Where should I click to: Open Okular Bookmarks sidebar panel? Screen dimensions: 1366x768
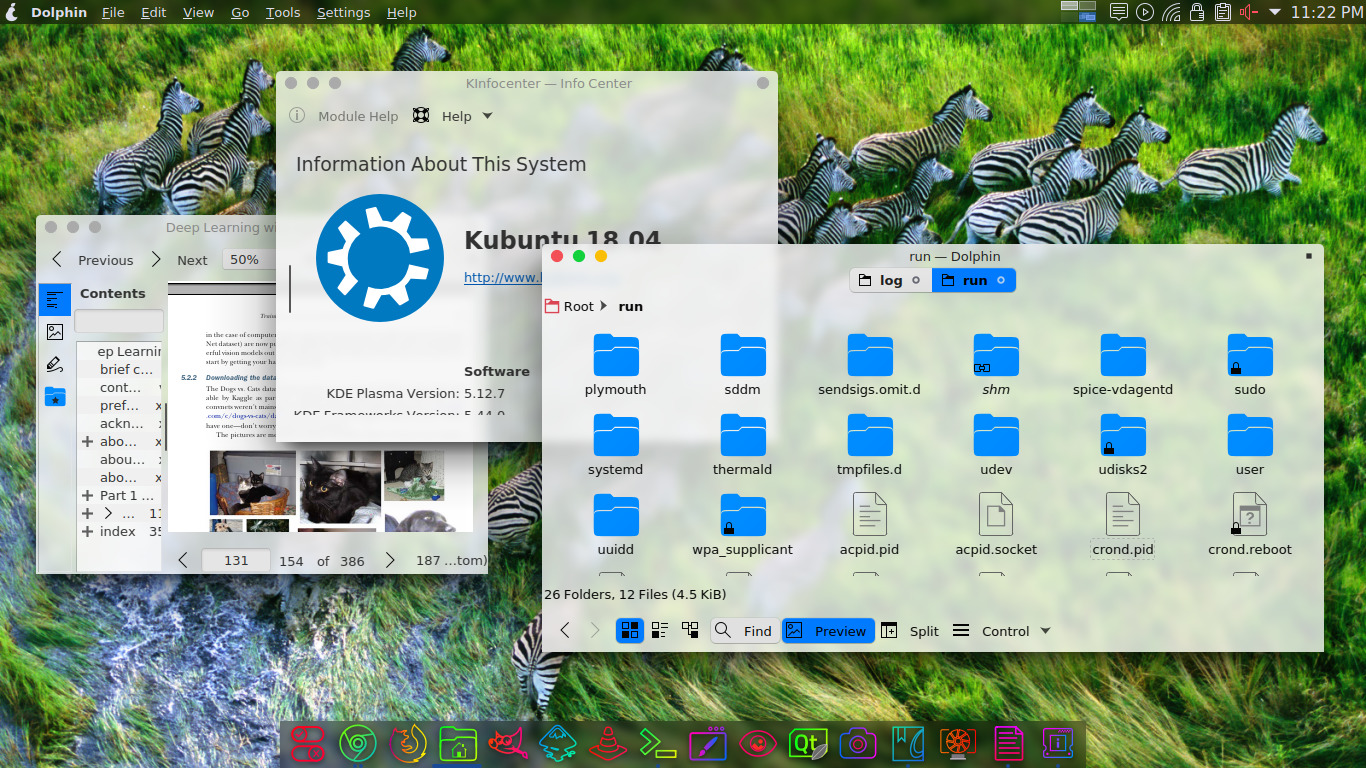tap(55, 396)
